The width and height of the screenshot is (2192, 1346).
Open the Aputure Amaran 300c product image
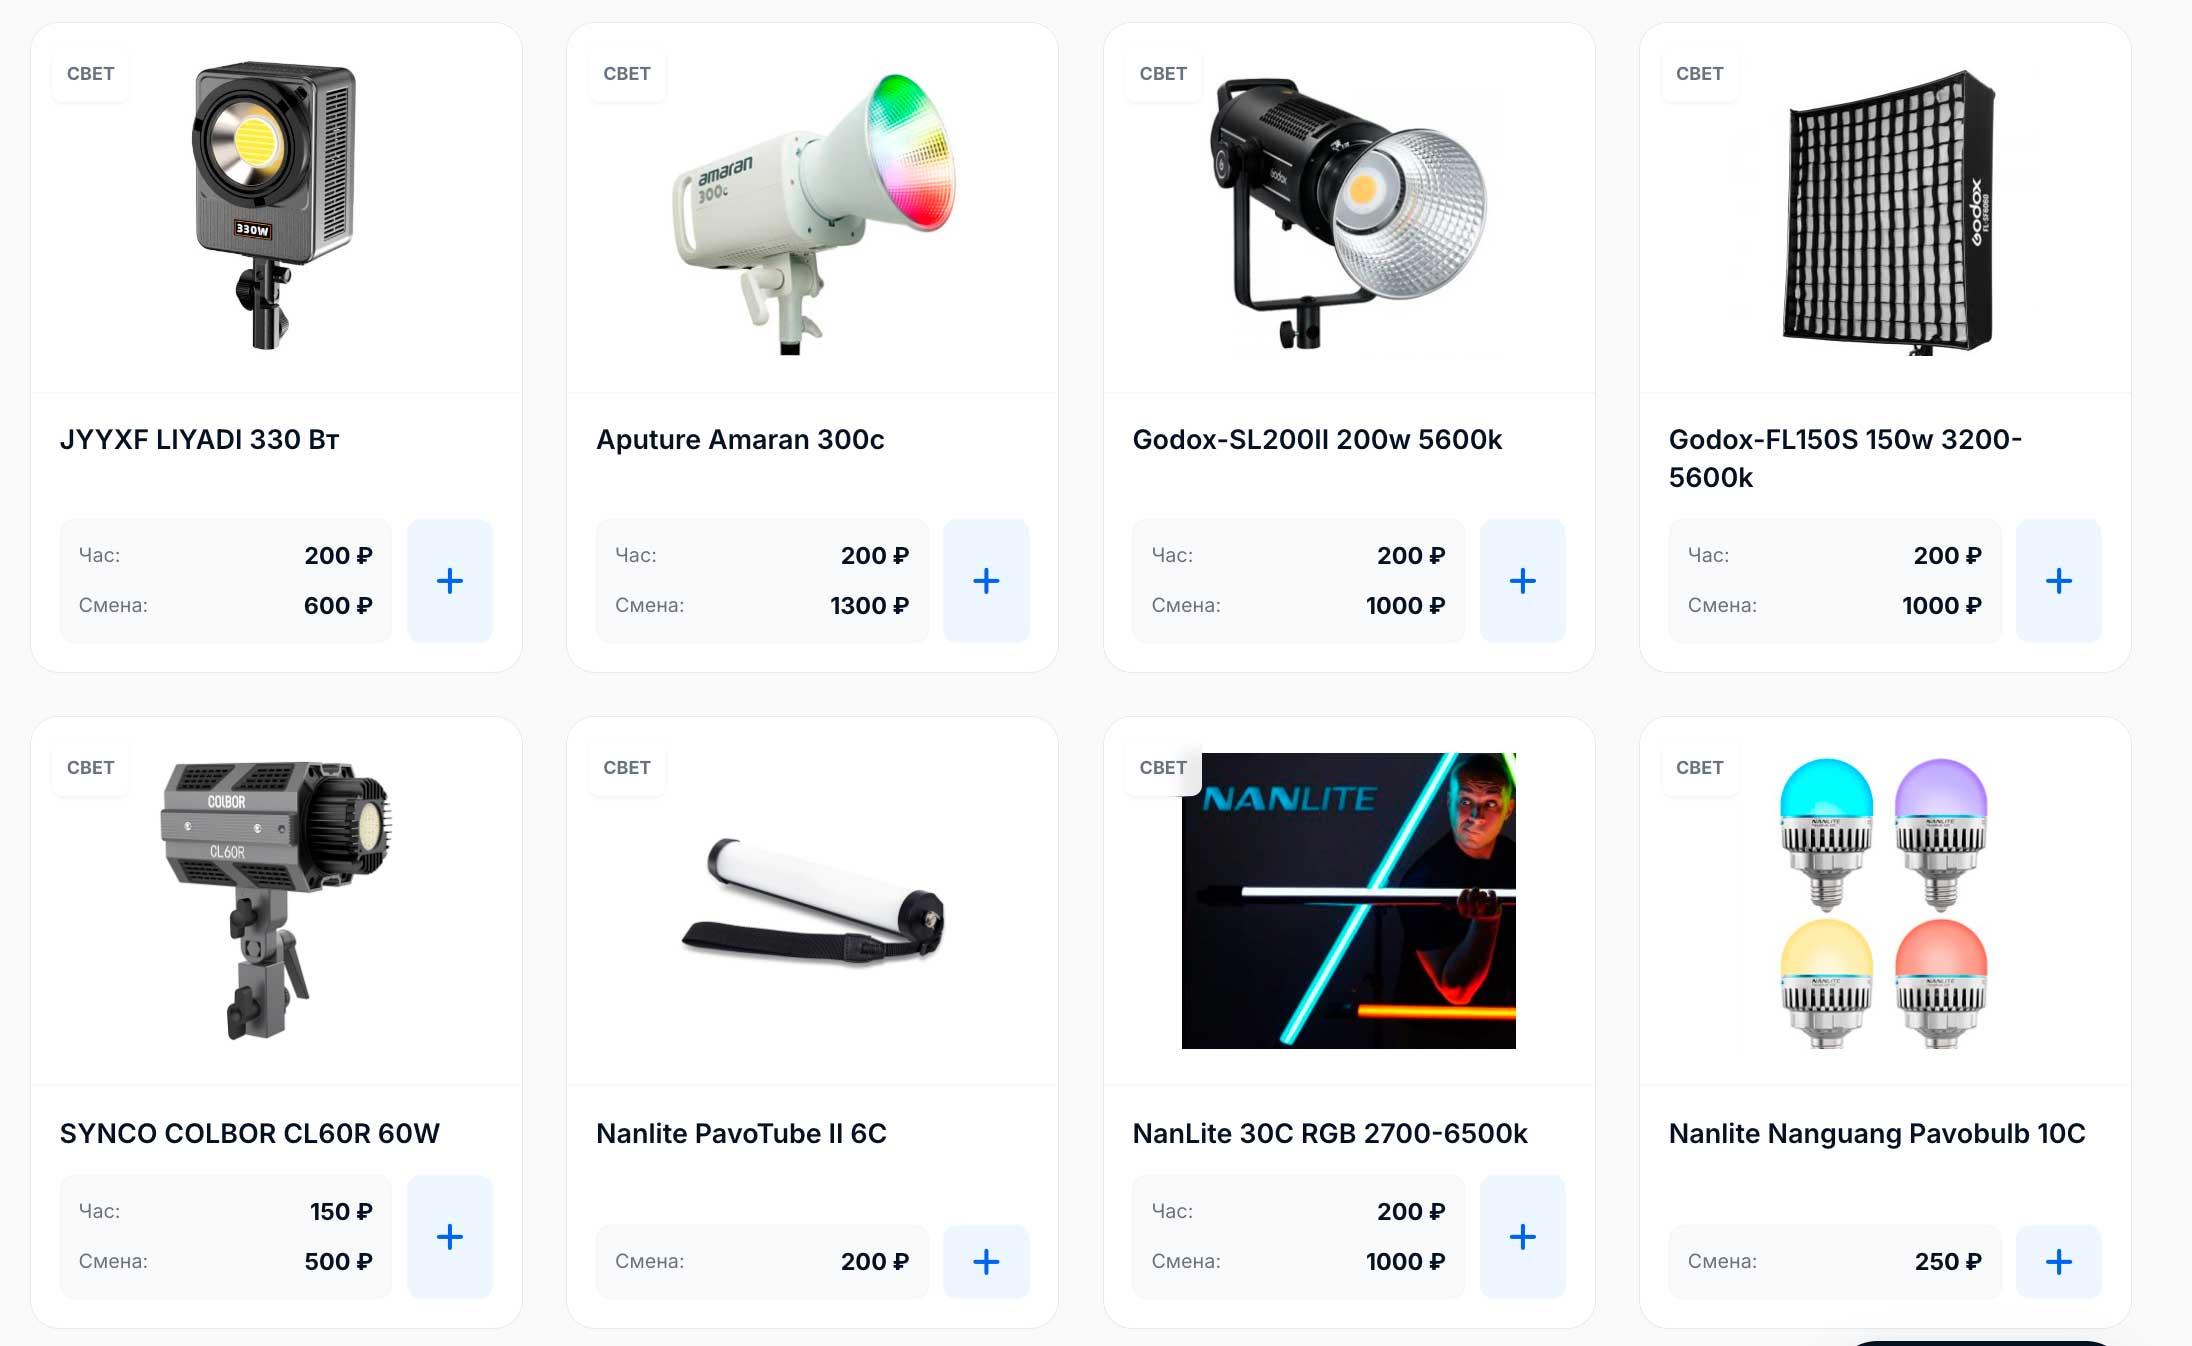812,212
